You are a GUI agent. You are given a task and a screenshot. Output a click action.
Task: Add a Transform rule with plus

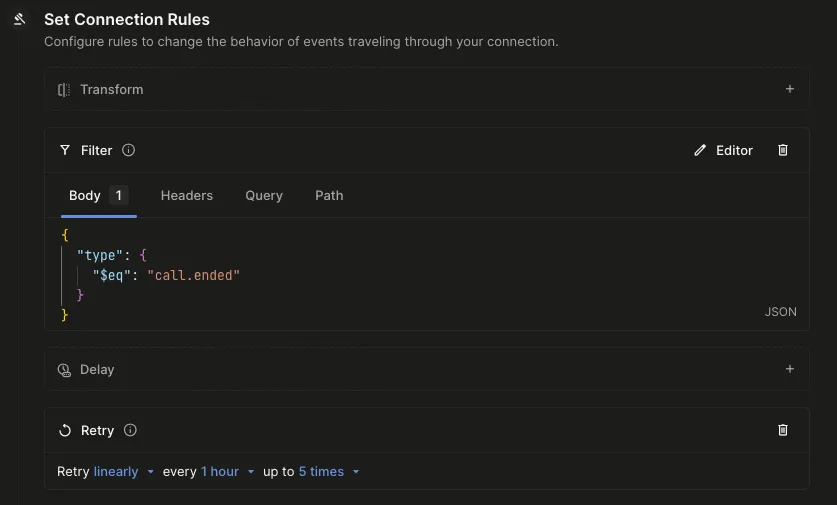click(x=789, y=89)
